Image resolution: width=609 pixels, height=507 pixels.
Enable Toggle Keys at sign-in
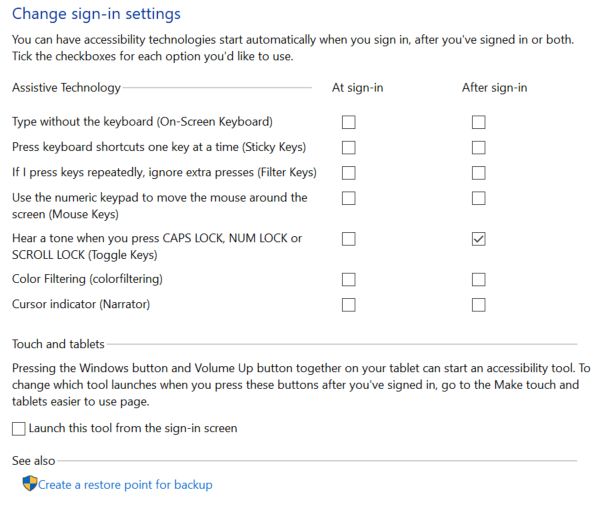pos(348,239)
